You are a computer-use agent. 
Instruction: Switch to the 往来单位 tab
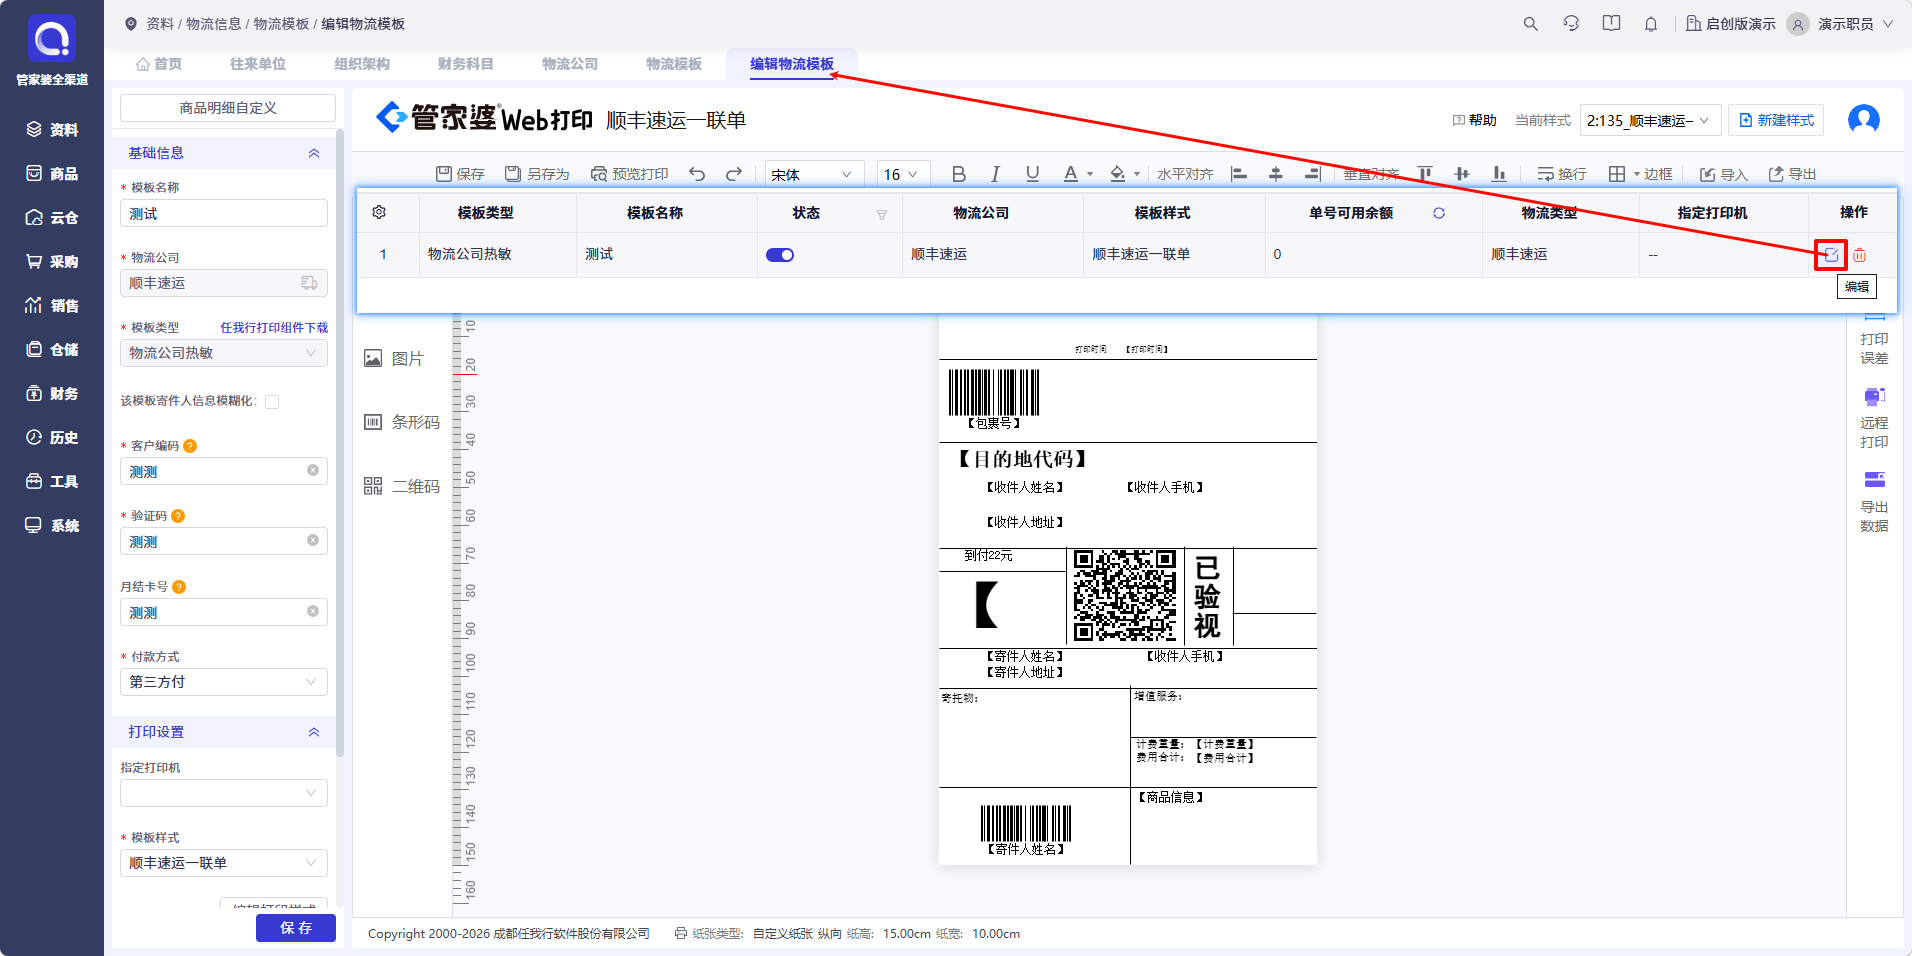point(258,64)
